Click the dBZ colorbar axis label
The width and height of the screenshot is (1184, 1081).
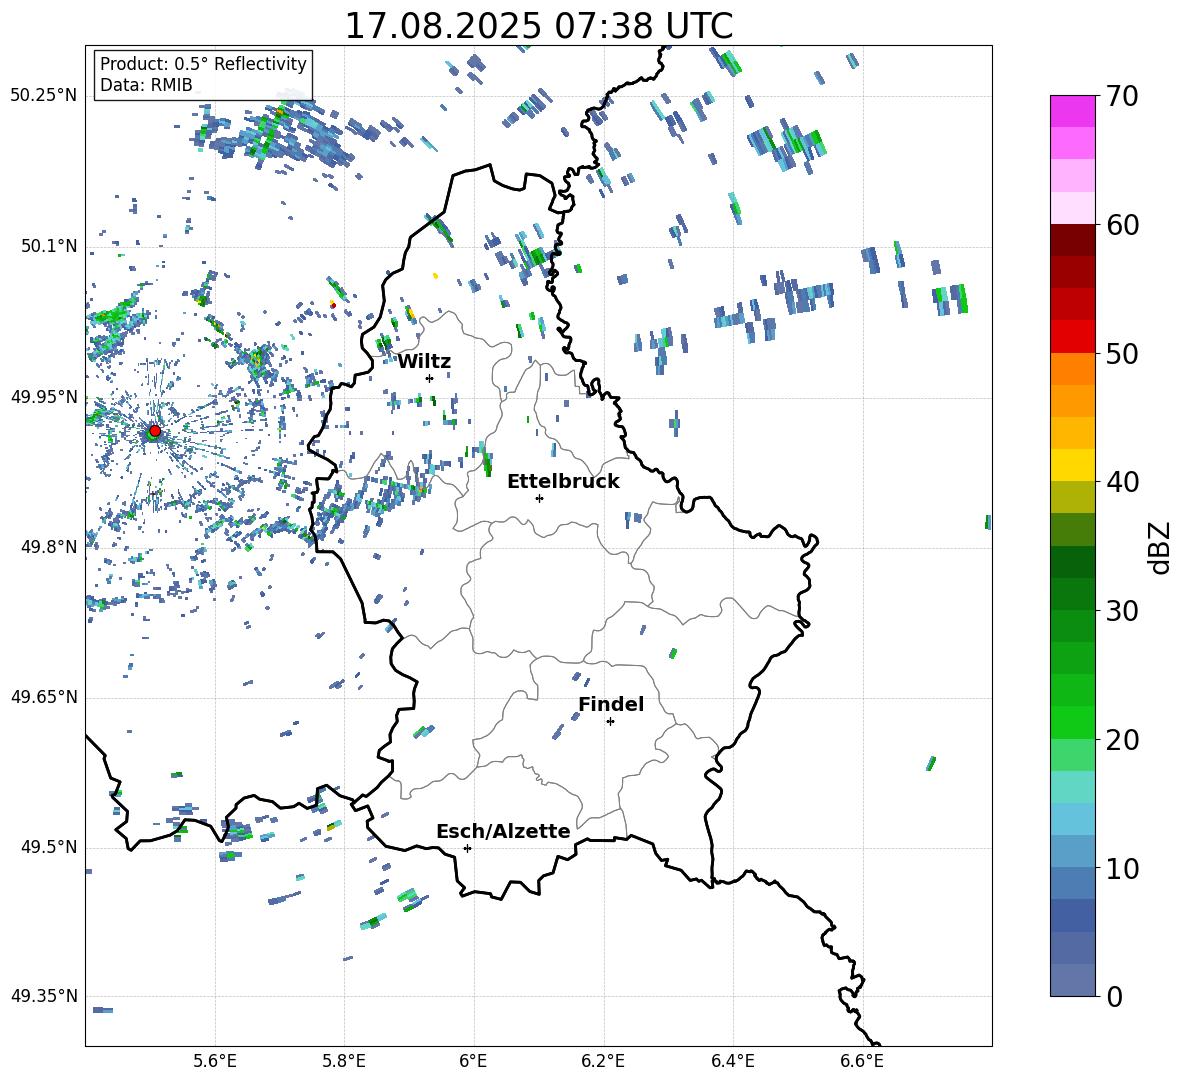click(x=1161, y=547)
